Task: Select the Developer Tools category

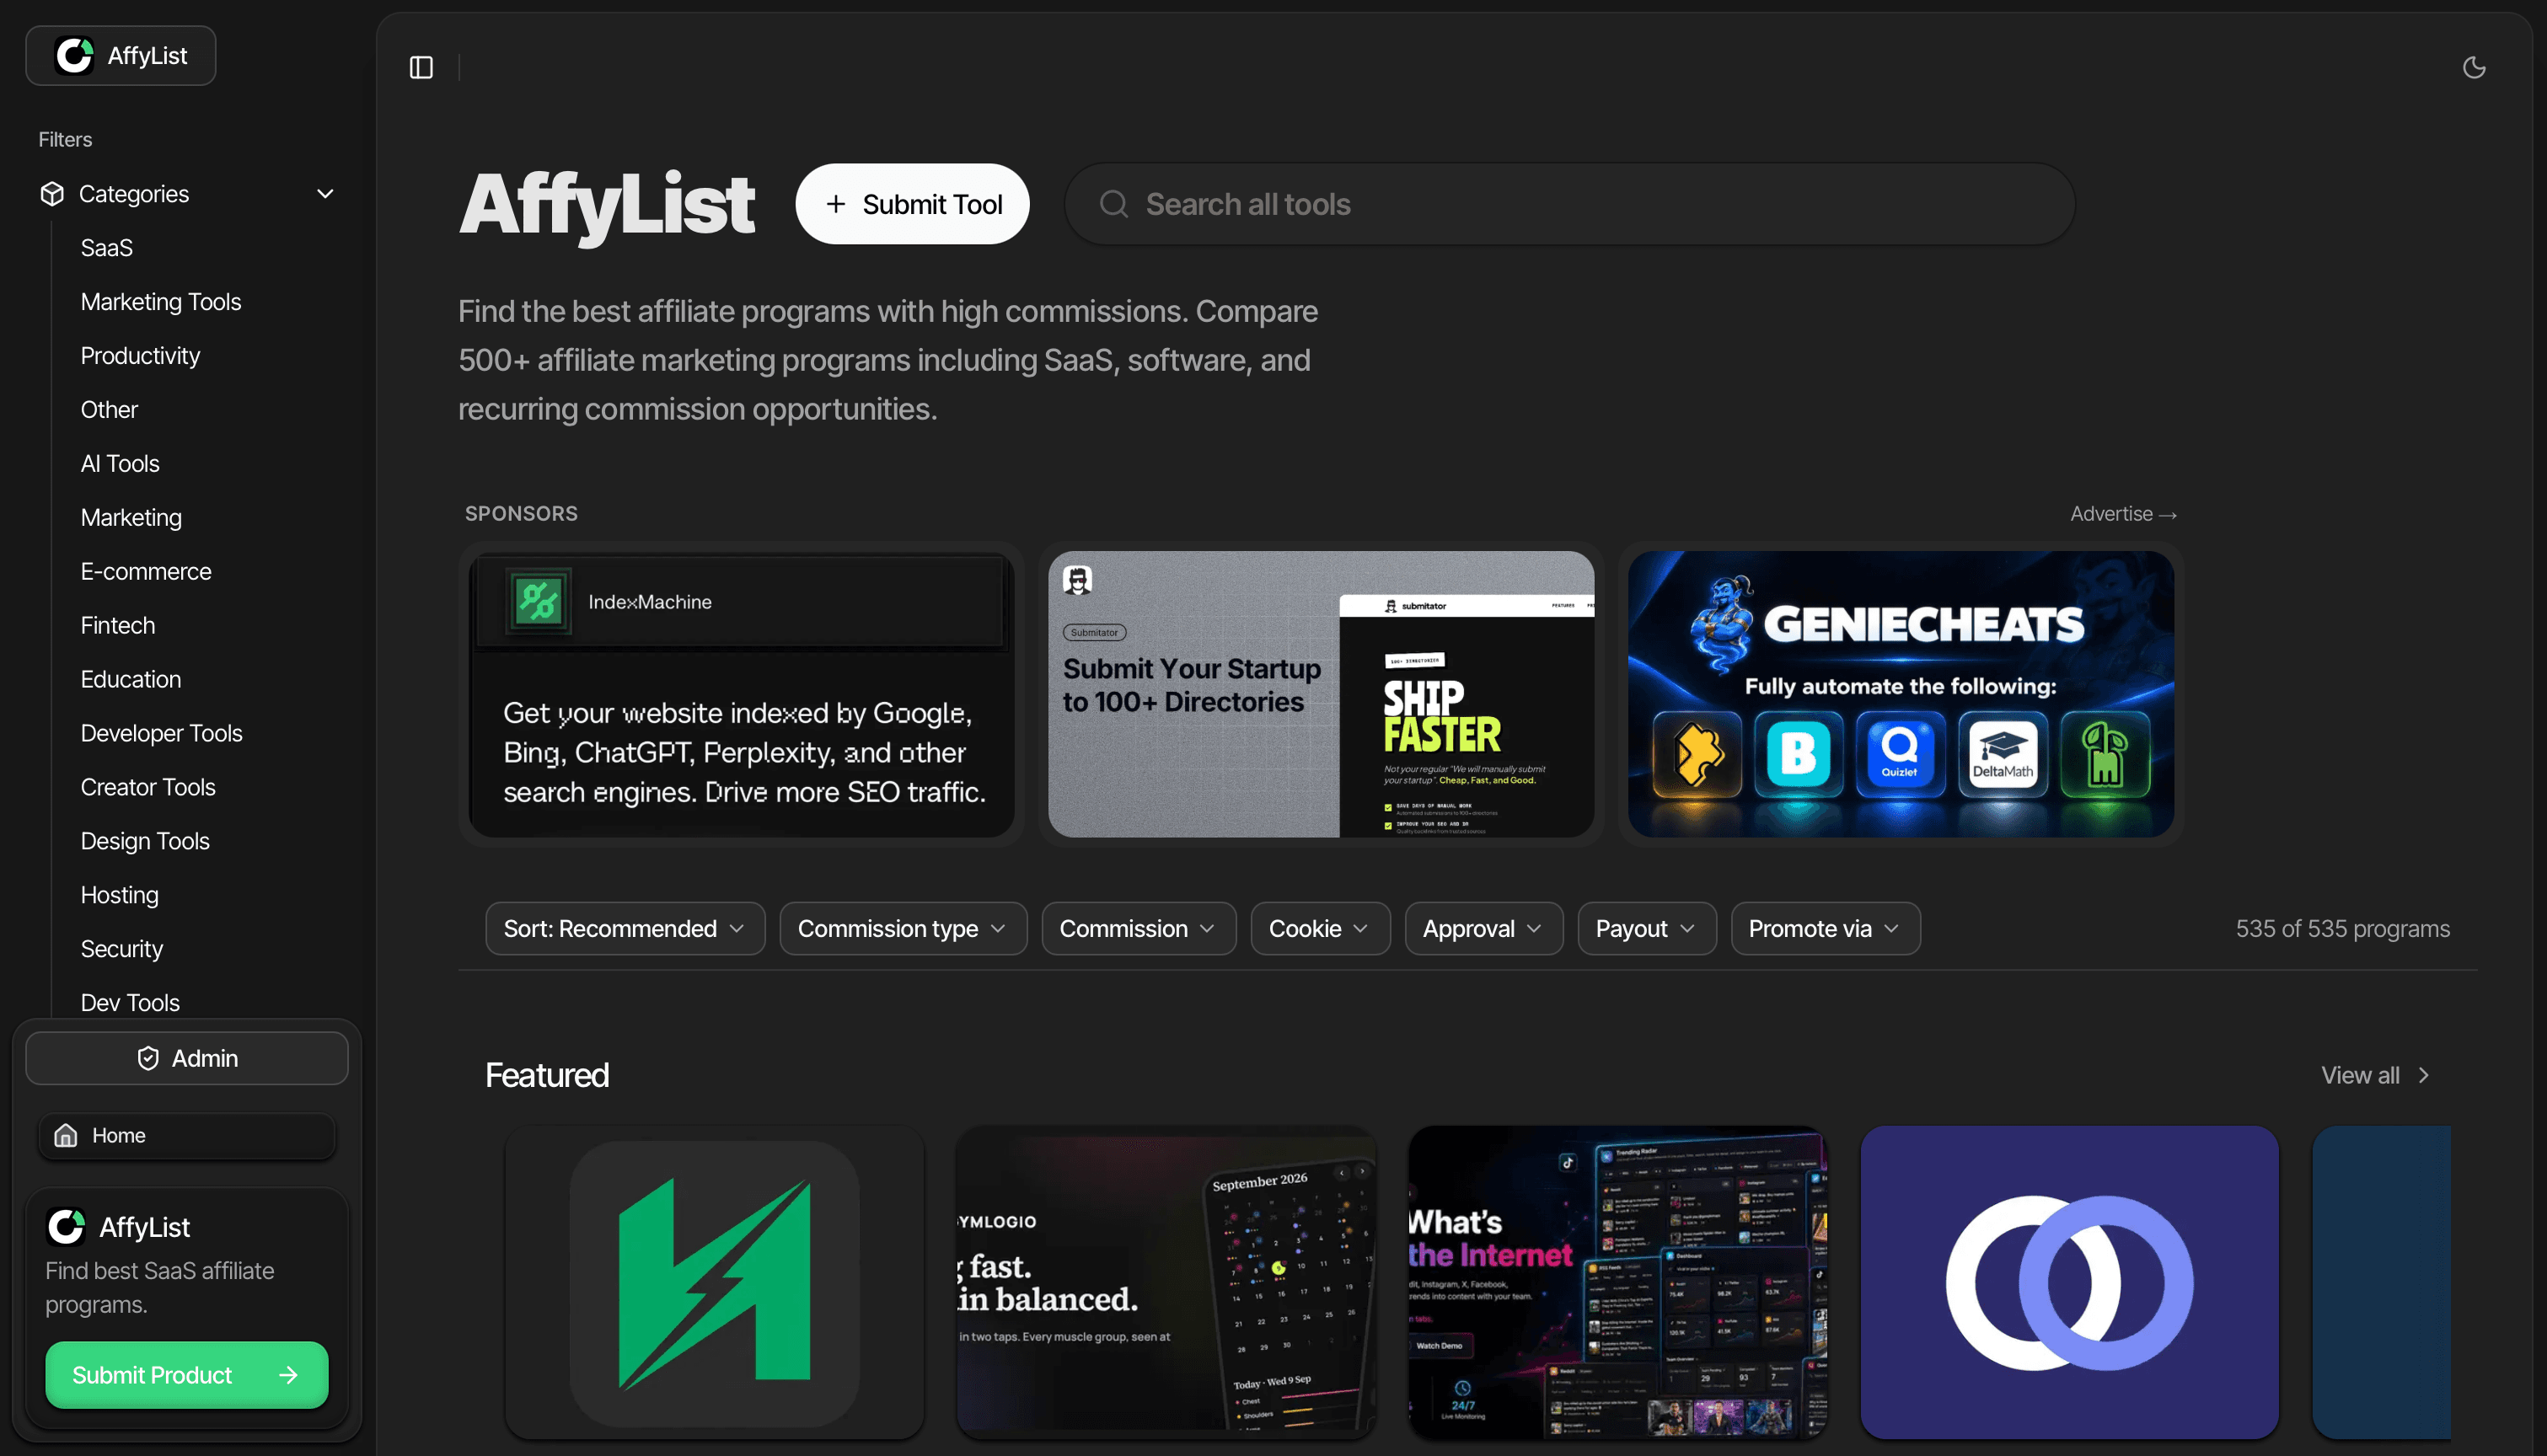Action: tap(162, 734)
